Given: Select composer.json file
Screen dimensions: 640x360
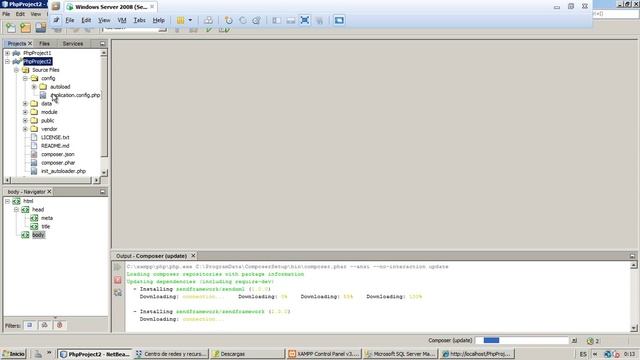Looking at the screenshot, I should 58,154.
